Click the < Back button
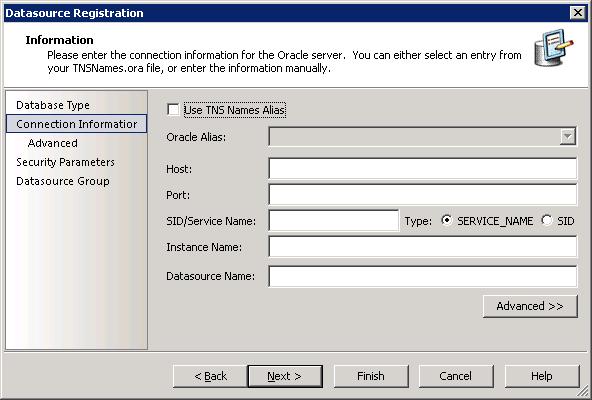This screenshot has height=400, width=592. click(210, 376)
